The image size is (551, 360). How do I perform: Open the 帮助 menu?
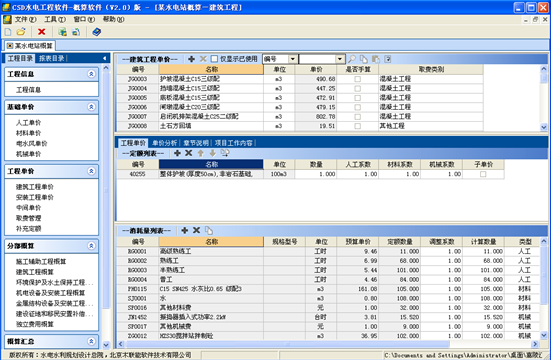point(114,19)
